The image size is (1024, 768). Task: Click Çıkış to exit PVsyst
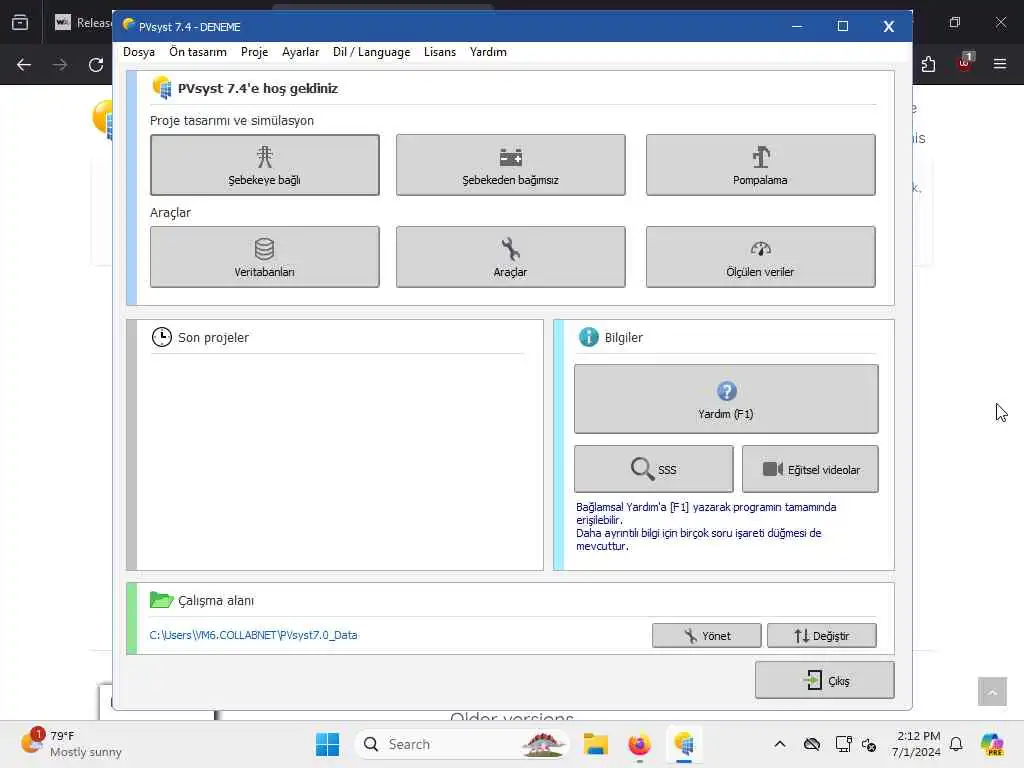click(x=825, y=680)
